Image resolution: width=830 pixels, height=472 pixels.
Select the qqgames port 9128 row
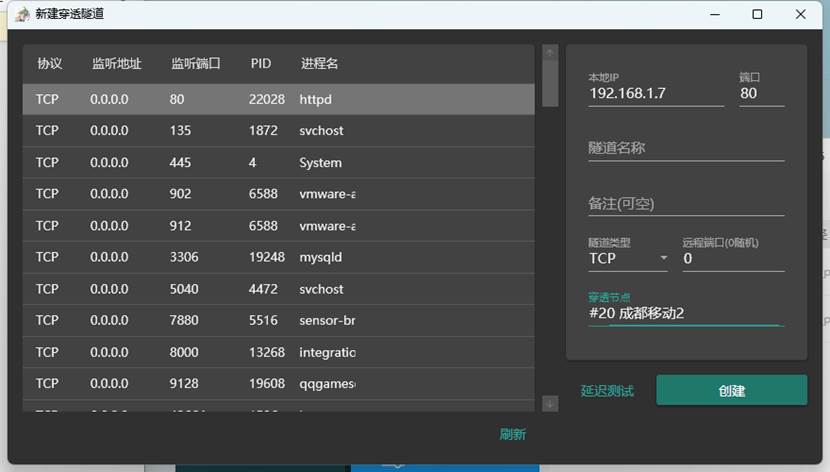click(x=278, y=384)
